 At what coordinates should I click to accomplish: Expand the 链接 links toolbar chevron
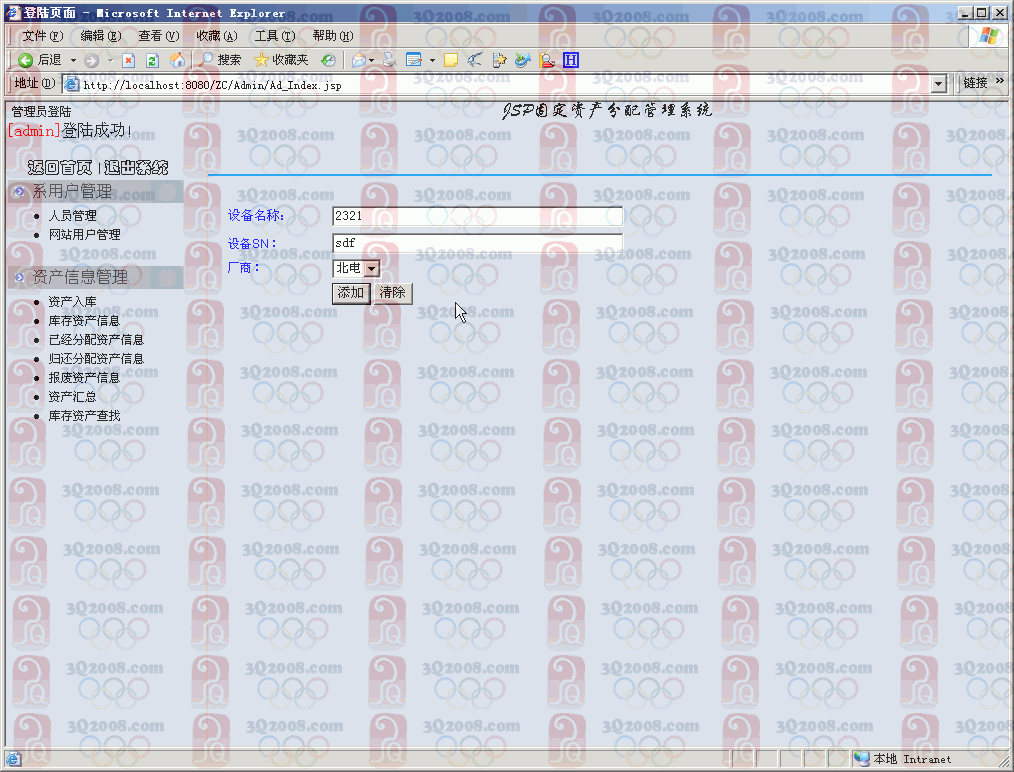point(1000,81)
